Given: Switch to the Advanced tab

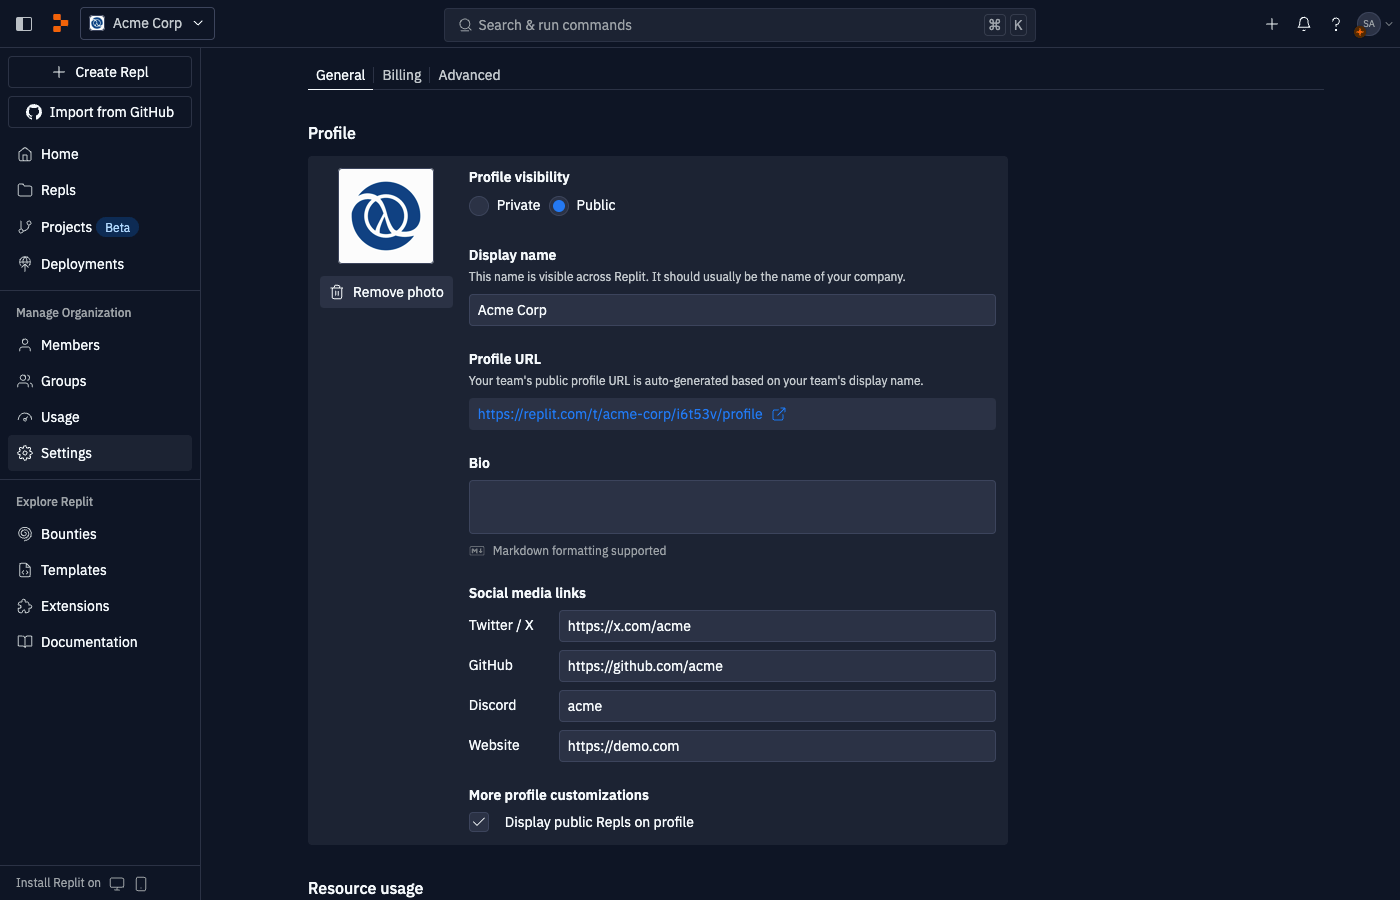Looking at the screenshot, I should point(469,75).
